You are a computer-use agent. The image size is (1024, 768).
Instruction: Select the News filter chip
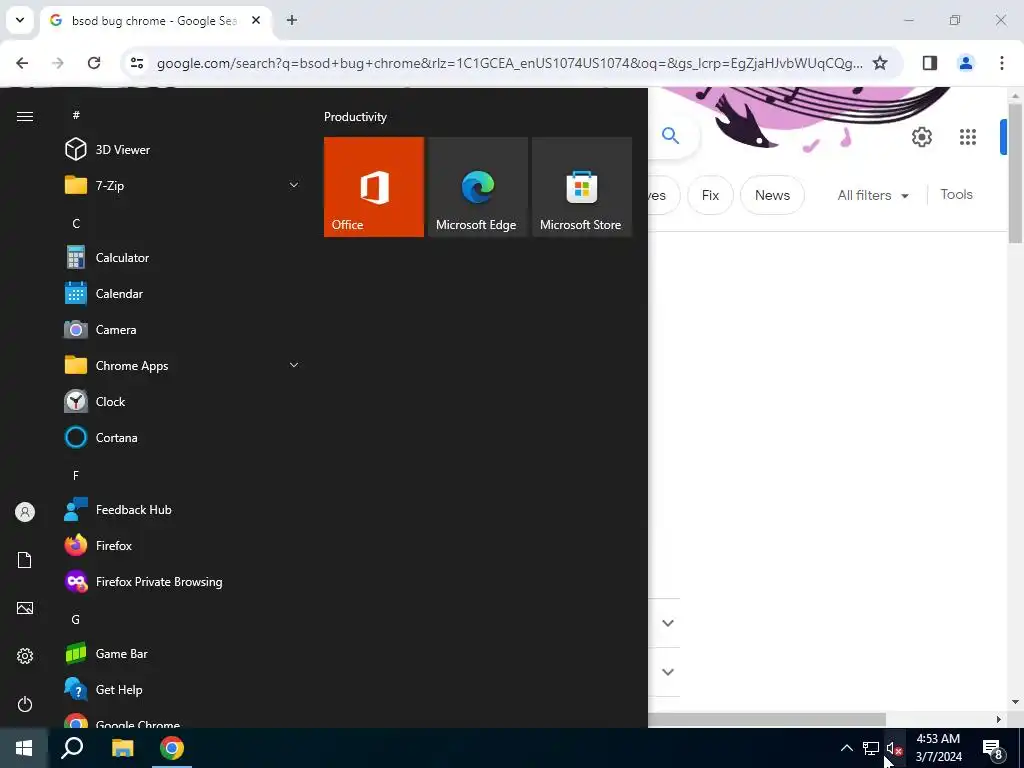(772, 195)
